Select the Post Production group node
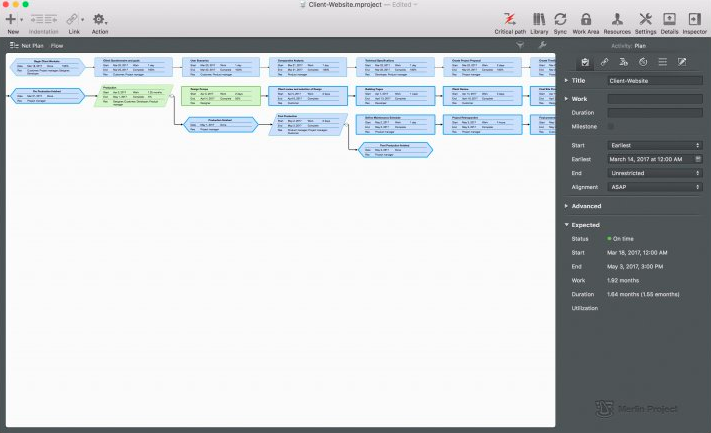 308,125
